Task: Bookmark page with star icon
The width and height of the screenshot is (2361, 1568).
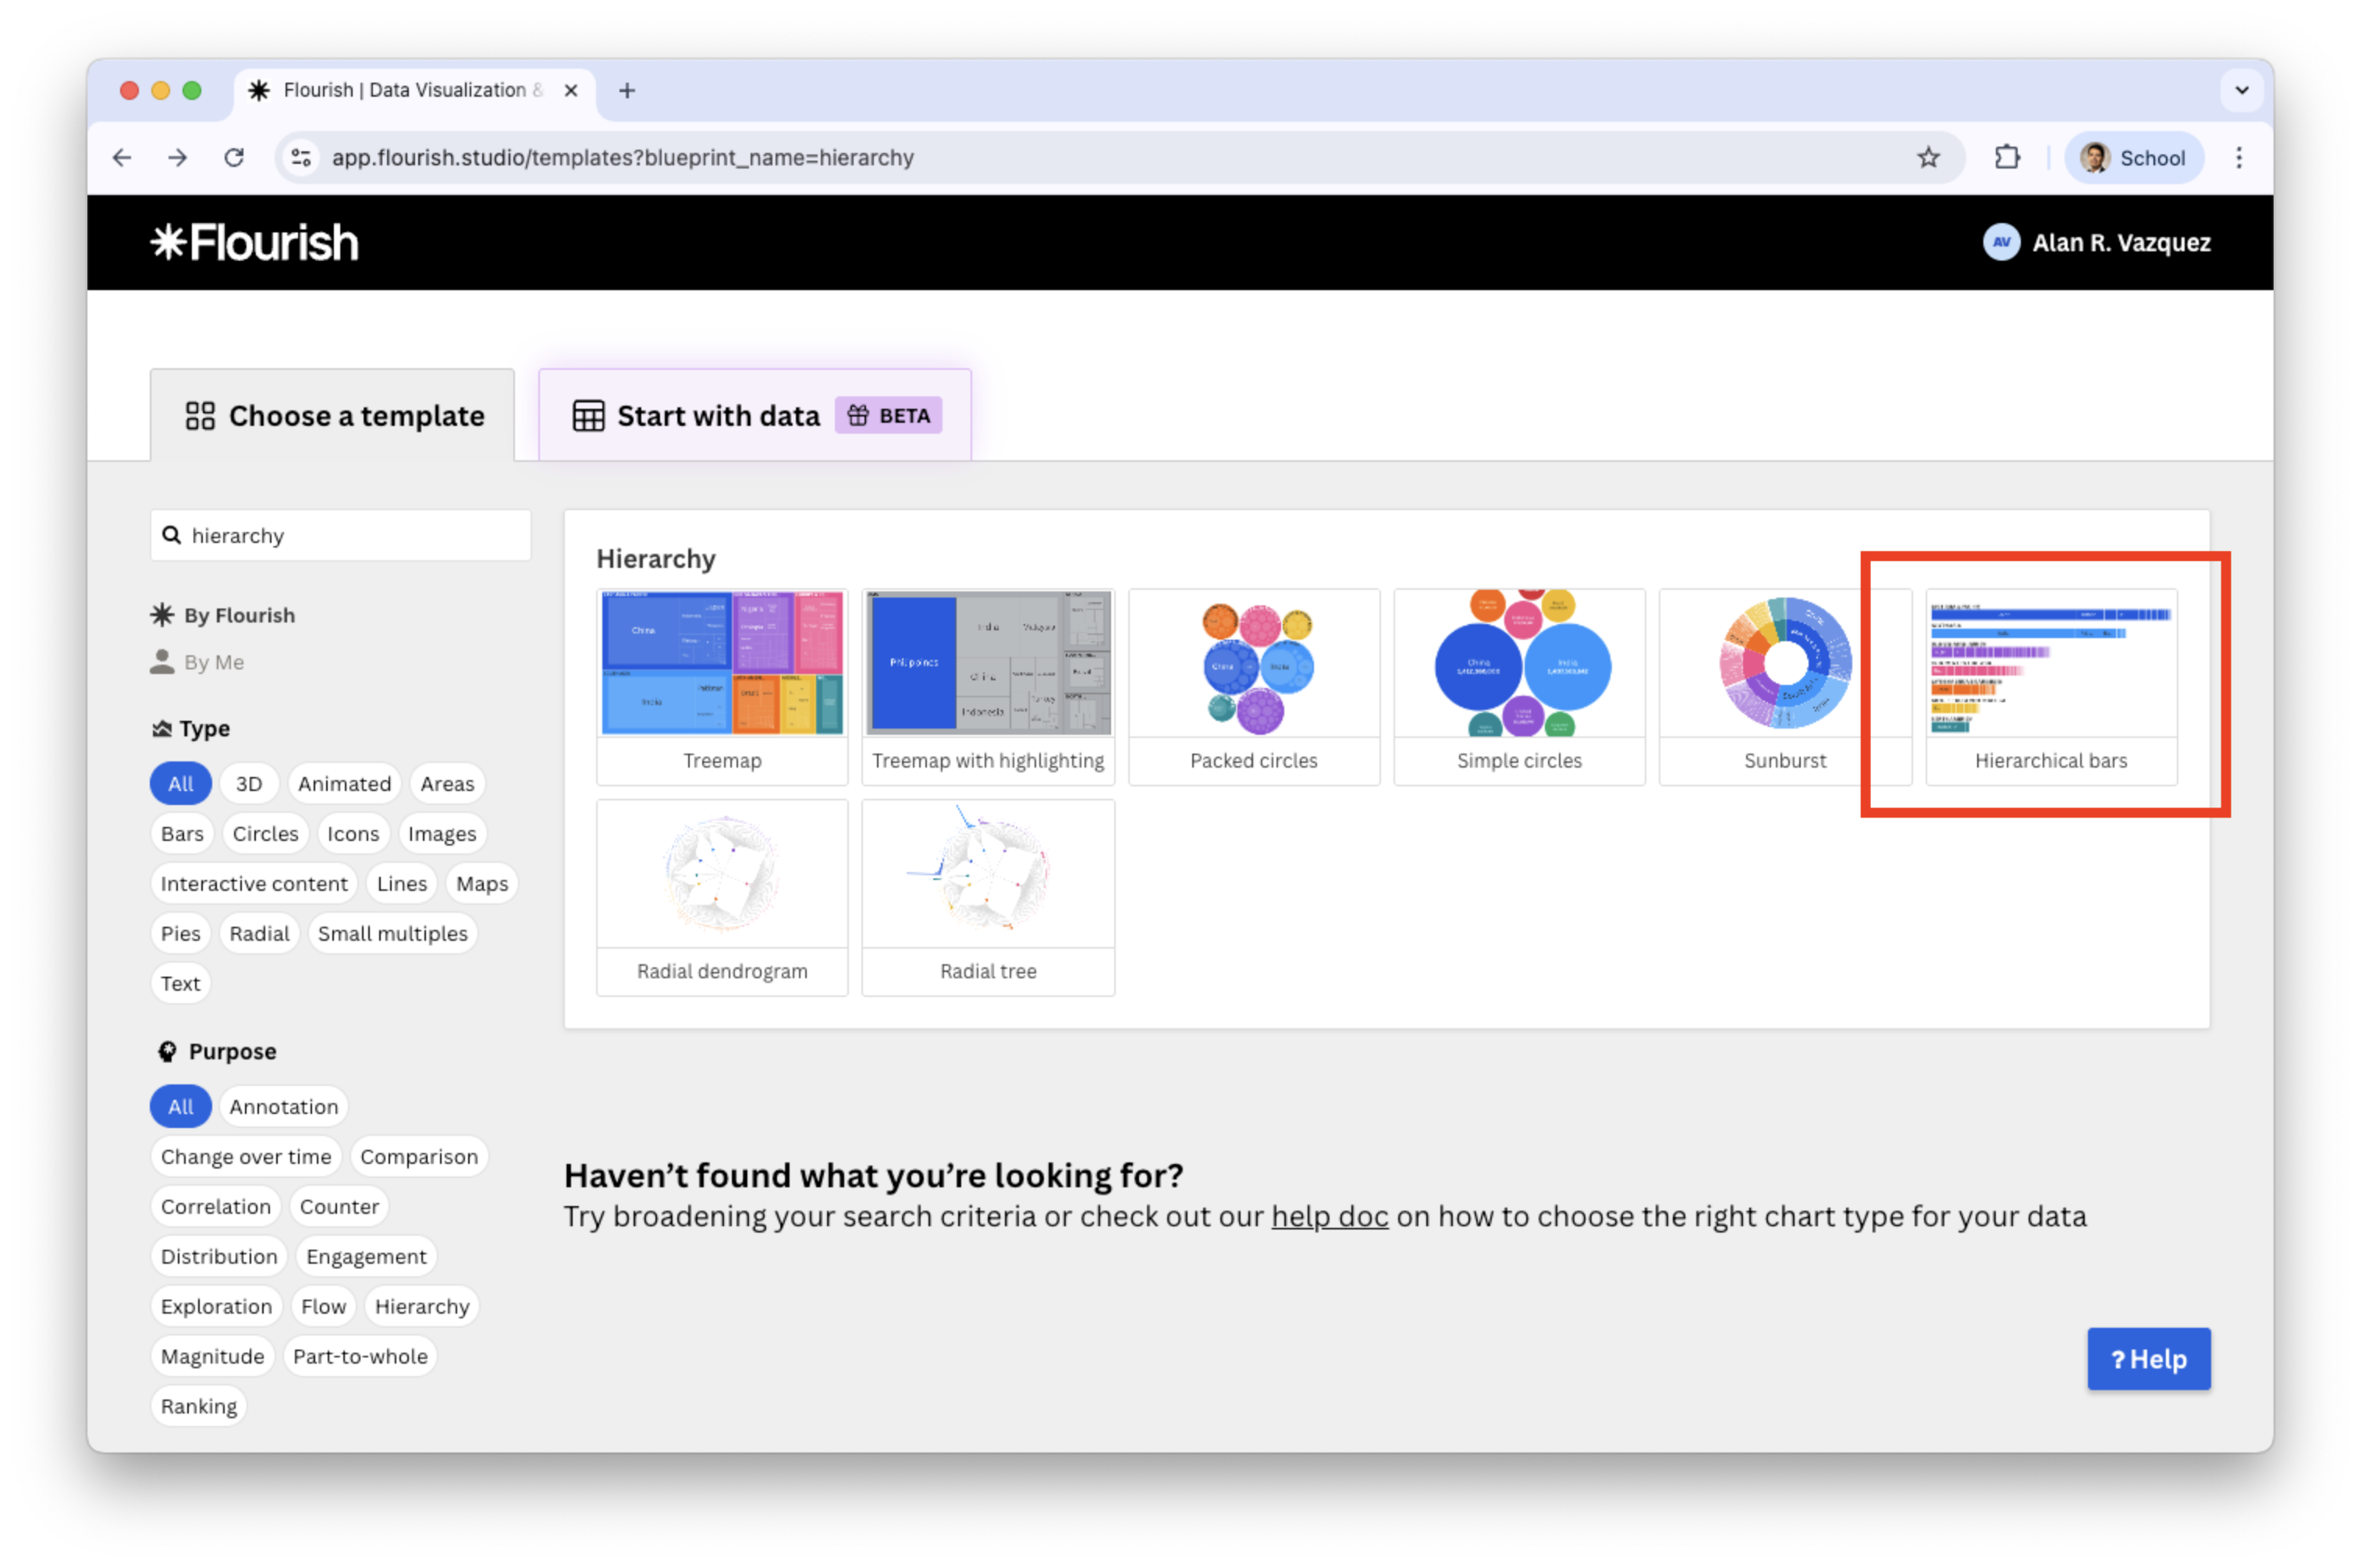Action: (1928, 158)
